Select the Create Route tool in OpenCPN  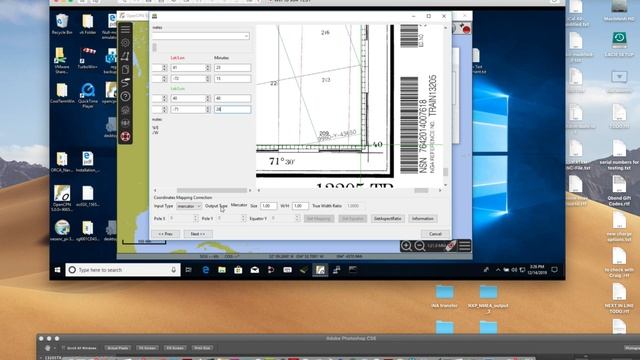point(125,56)
